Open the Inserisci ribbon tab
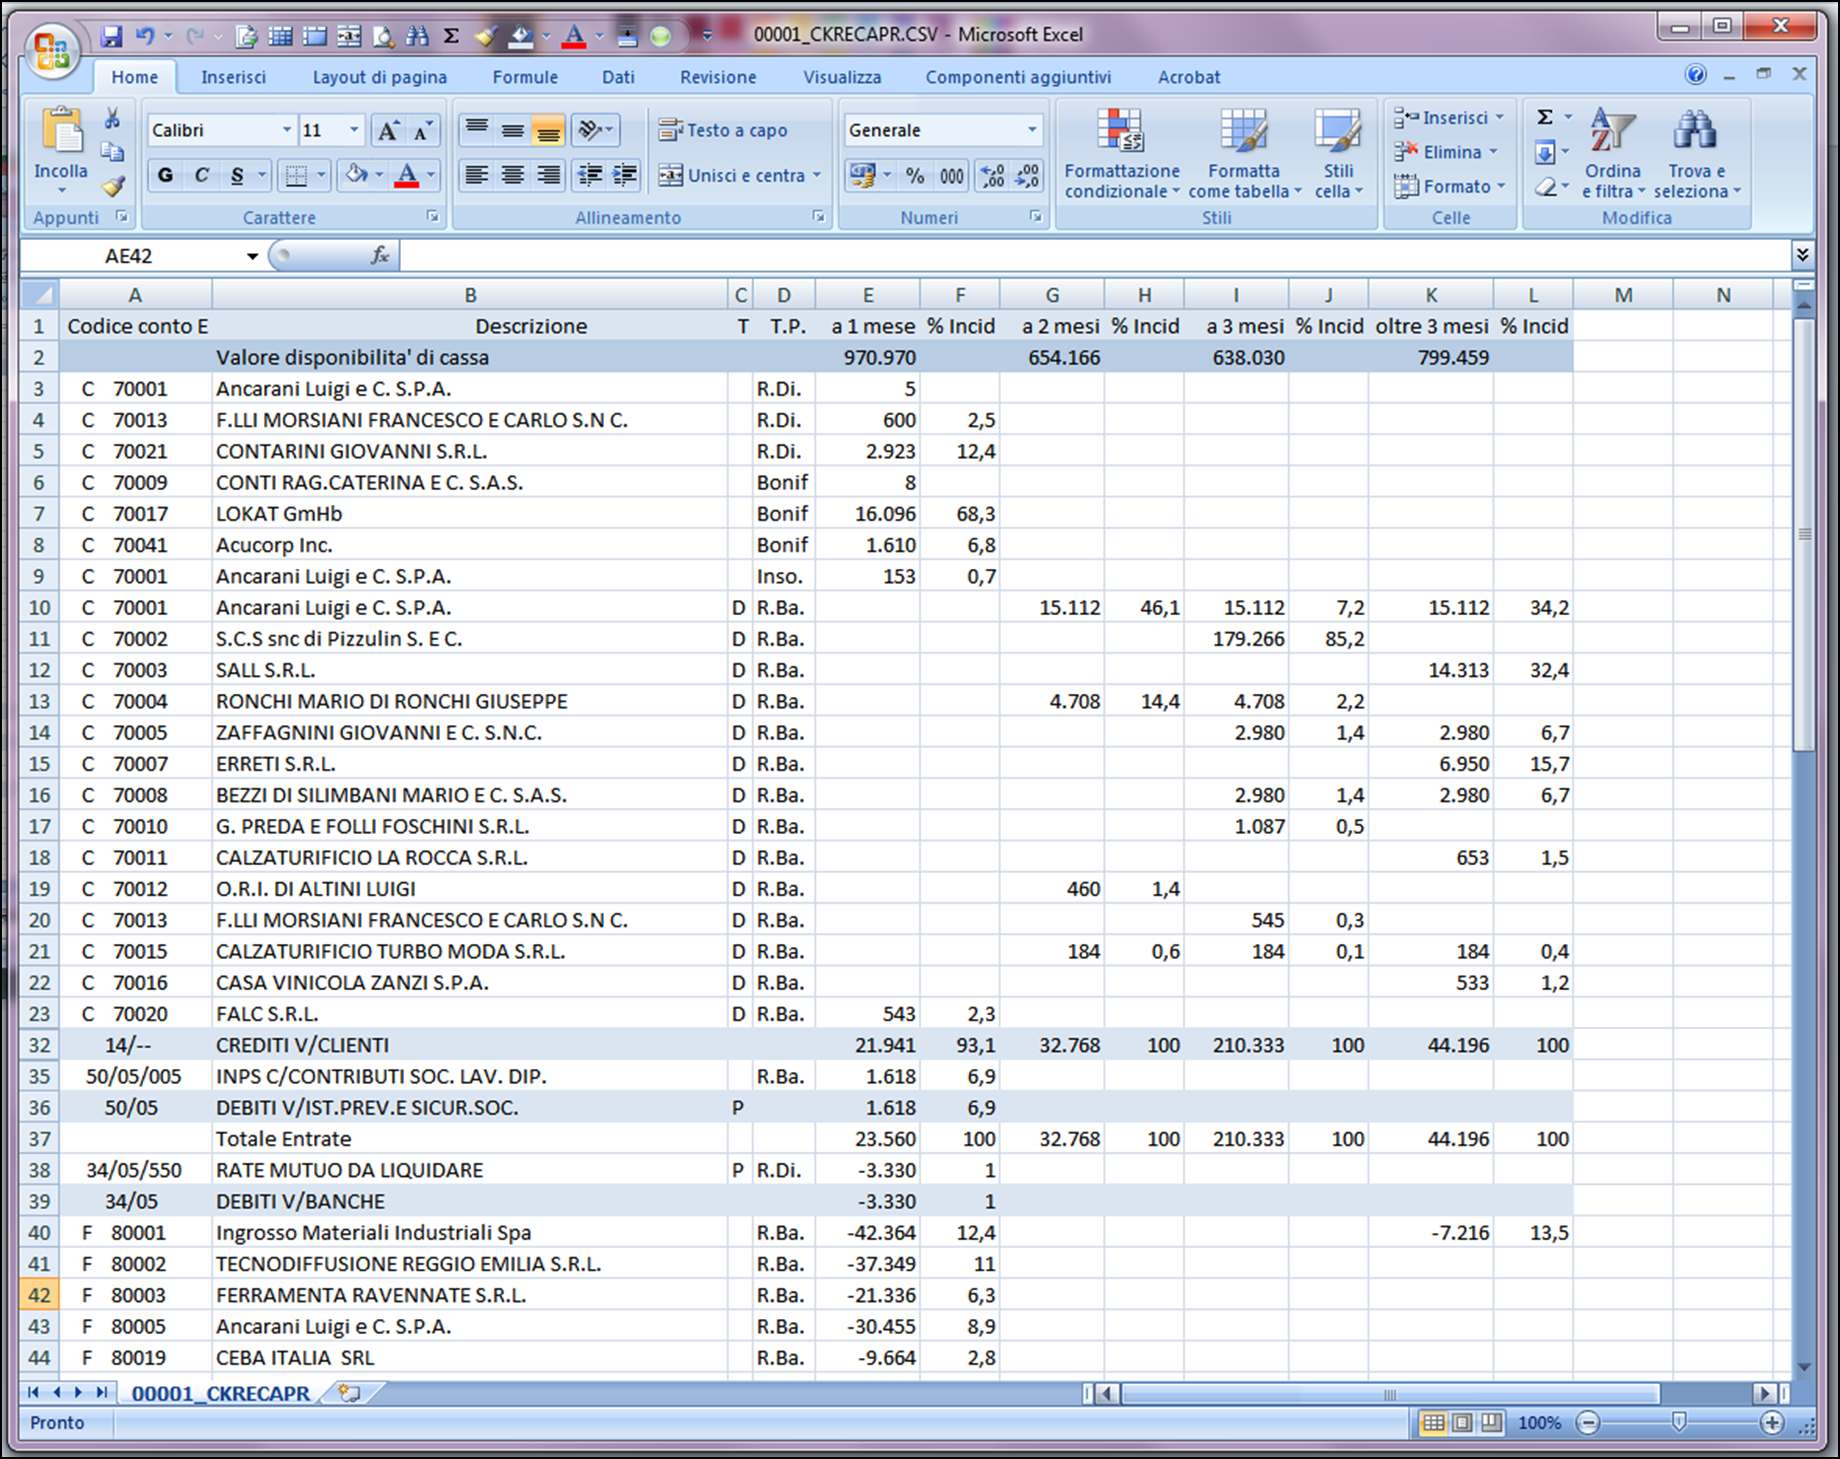 coord(233,77)
